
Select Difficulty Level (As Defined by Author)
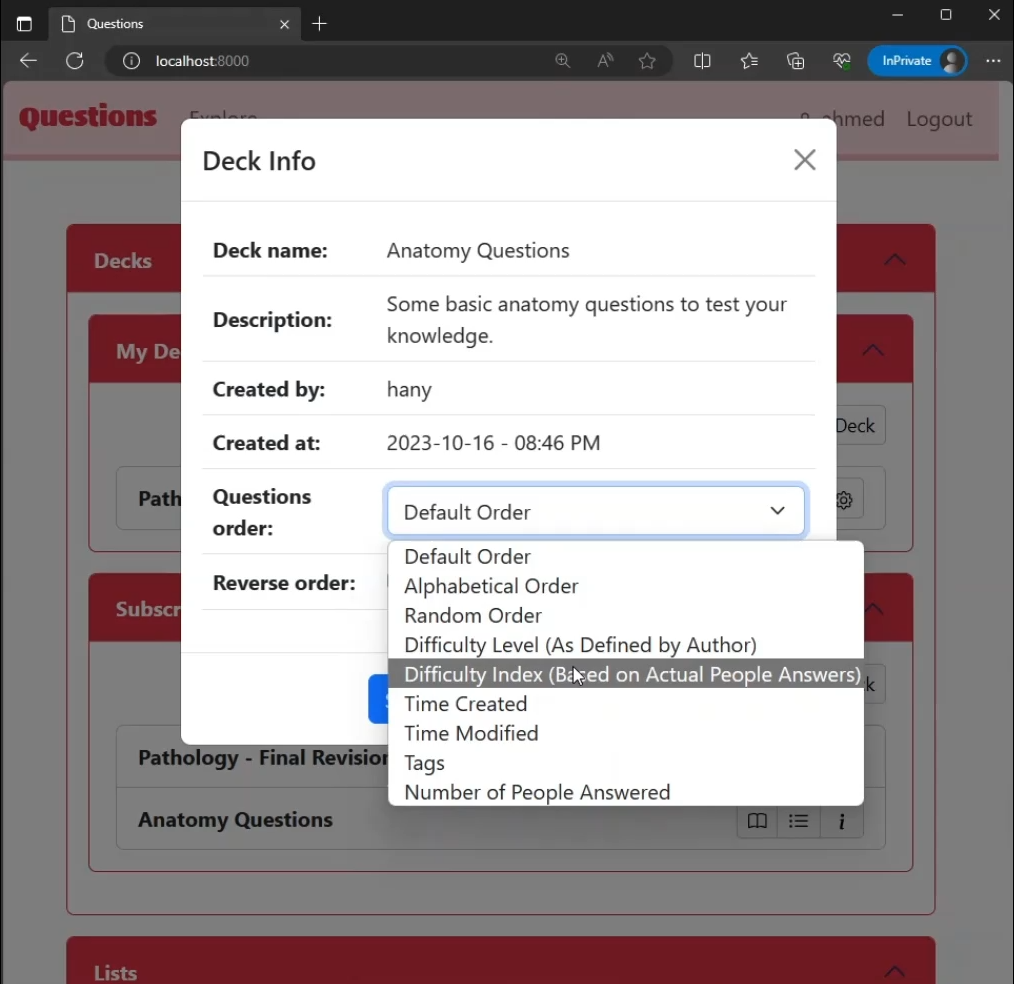pos(580,645)
